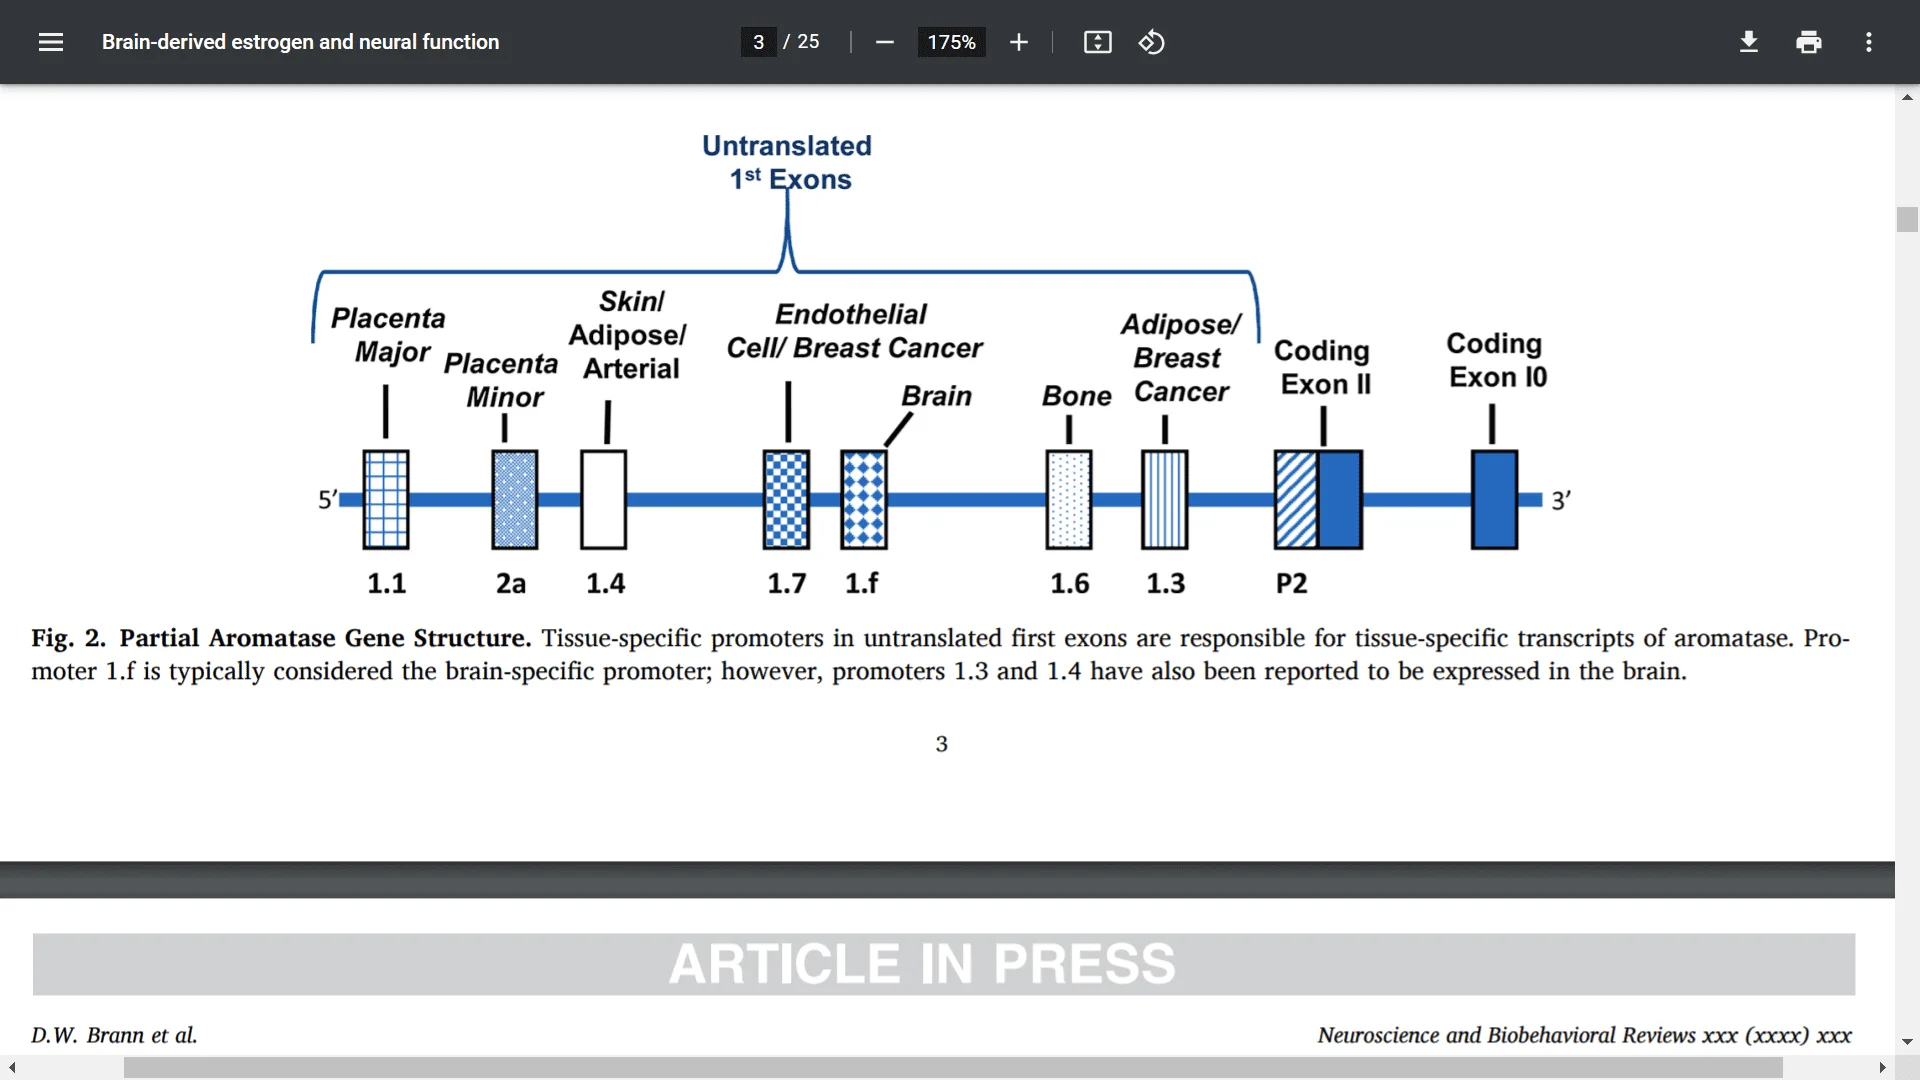The height and width of the screenshot is (1080, 1920).
Task: Click the '1.4' promoter label
Action: (605, 583)
